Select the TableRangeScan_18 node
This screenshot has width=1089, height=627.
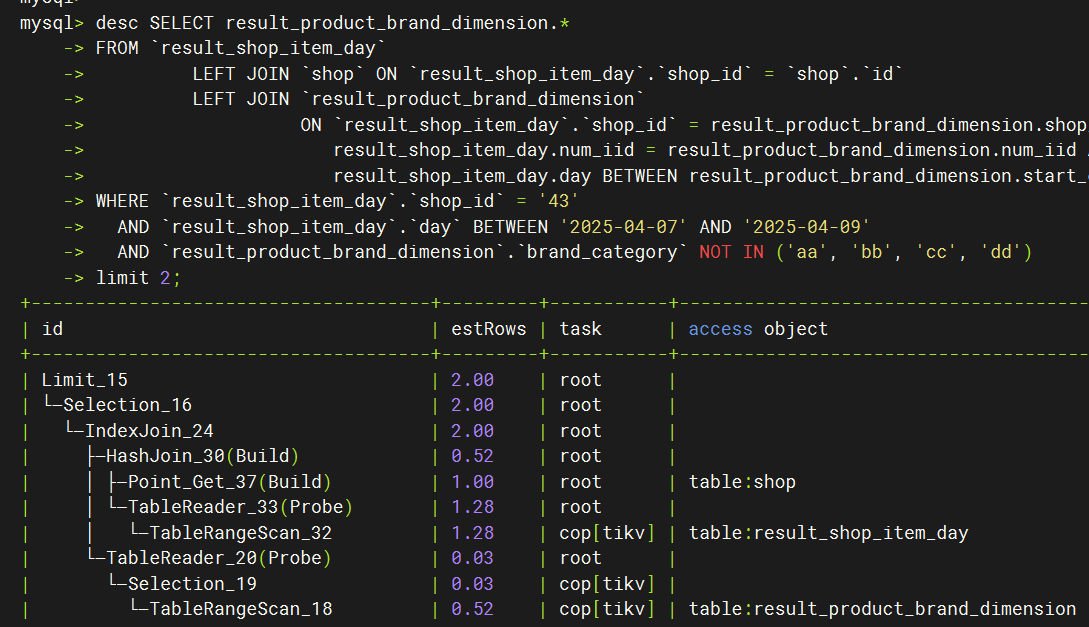click(x=240, y=609)
